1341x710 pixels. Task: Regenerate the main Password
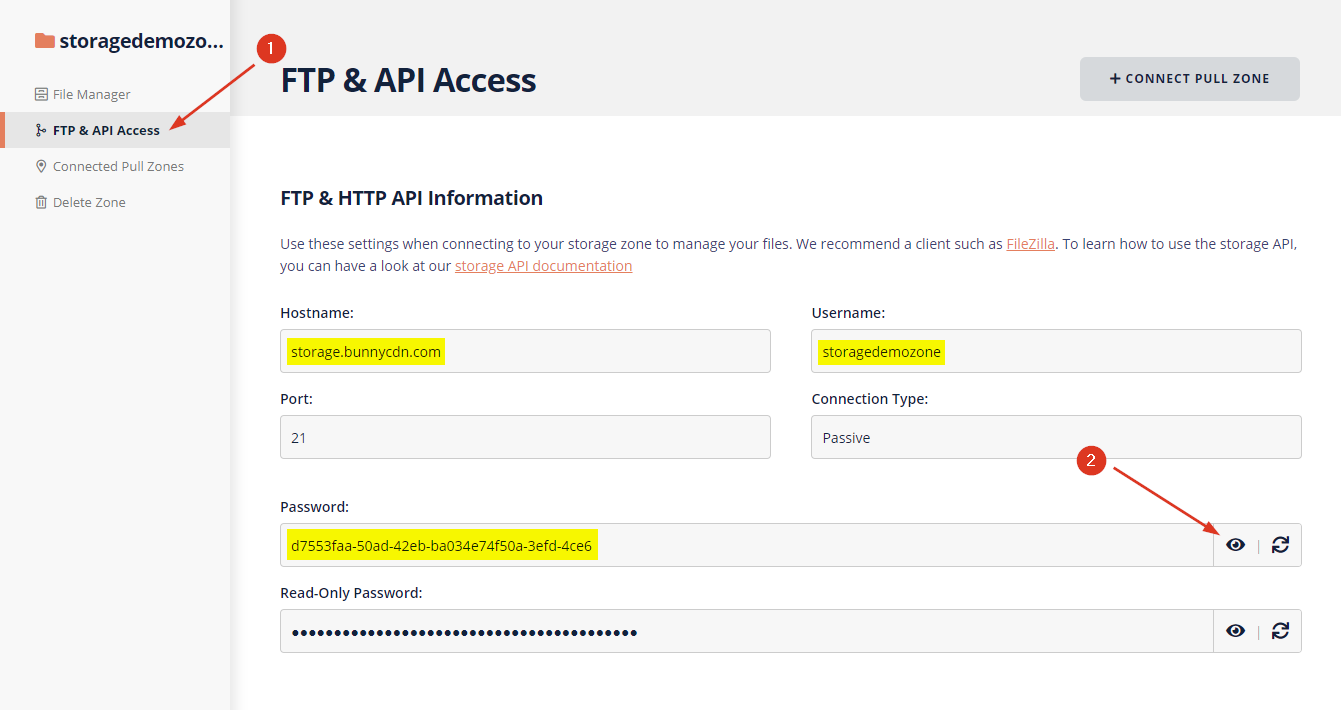tap(1280, 545)
